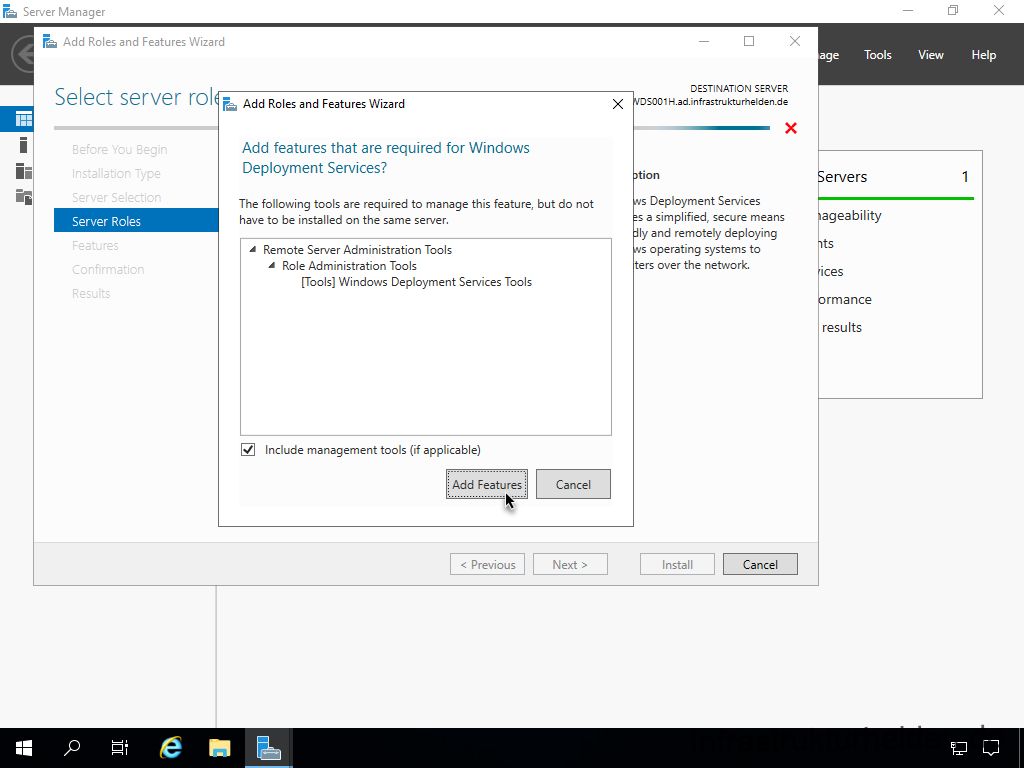
Task: Click the "Add features that are required" heading
Action: pos(385,157)
